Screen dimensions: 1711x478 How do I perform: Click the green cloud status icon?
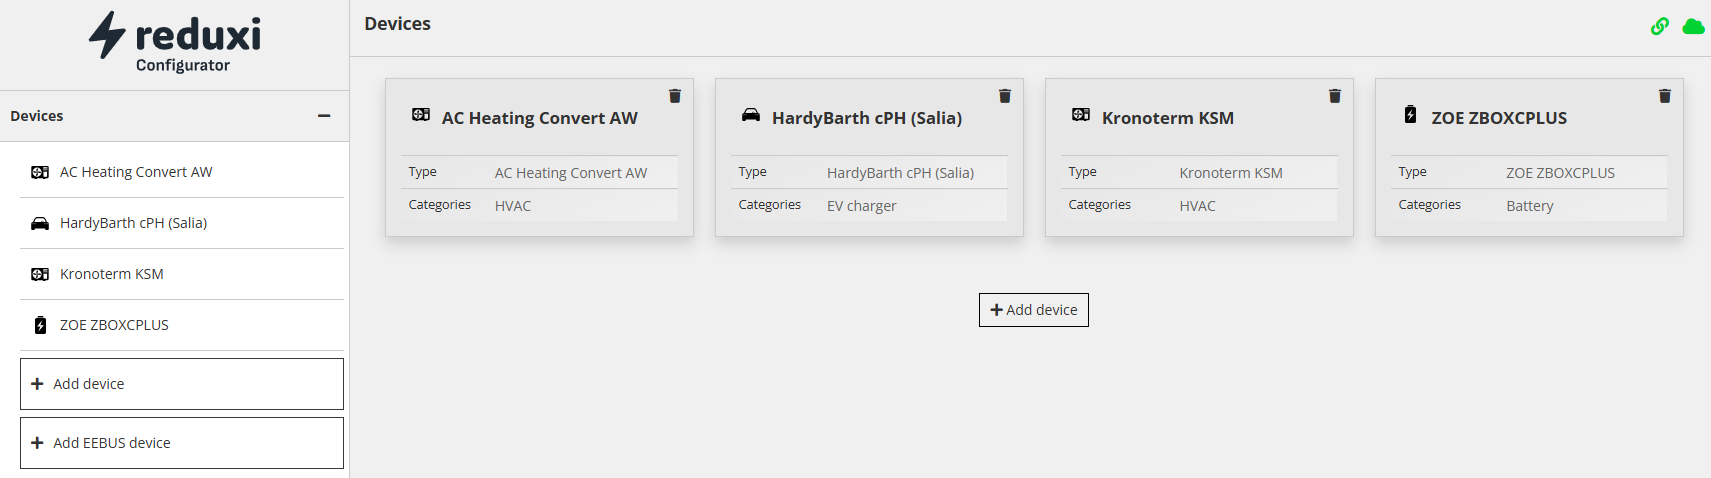coord(1693,26)
